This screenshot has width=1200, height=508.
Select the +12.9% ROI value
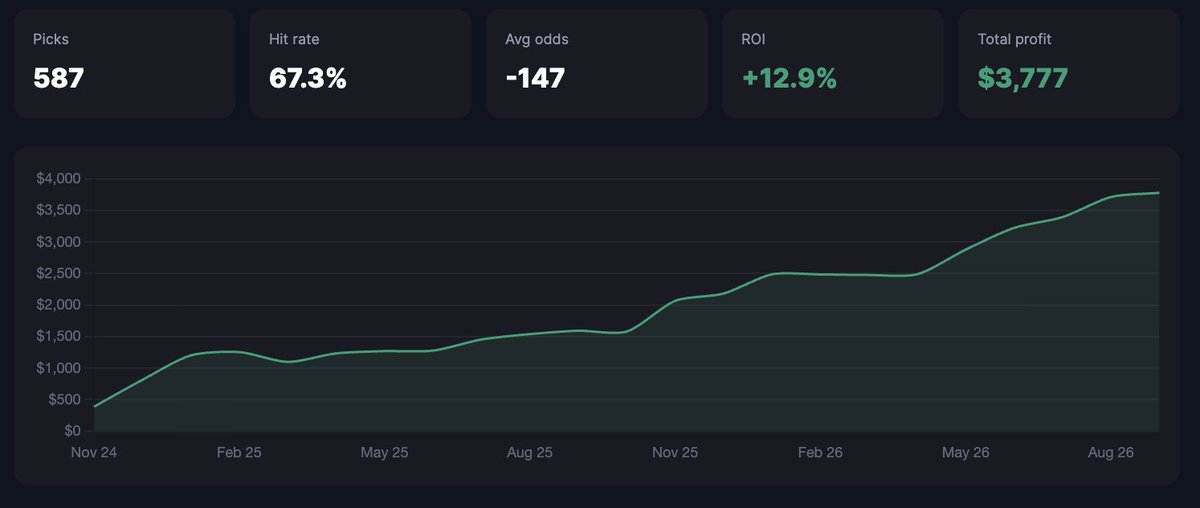coord(789,78)
